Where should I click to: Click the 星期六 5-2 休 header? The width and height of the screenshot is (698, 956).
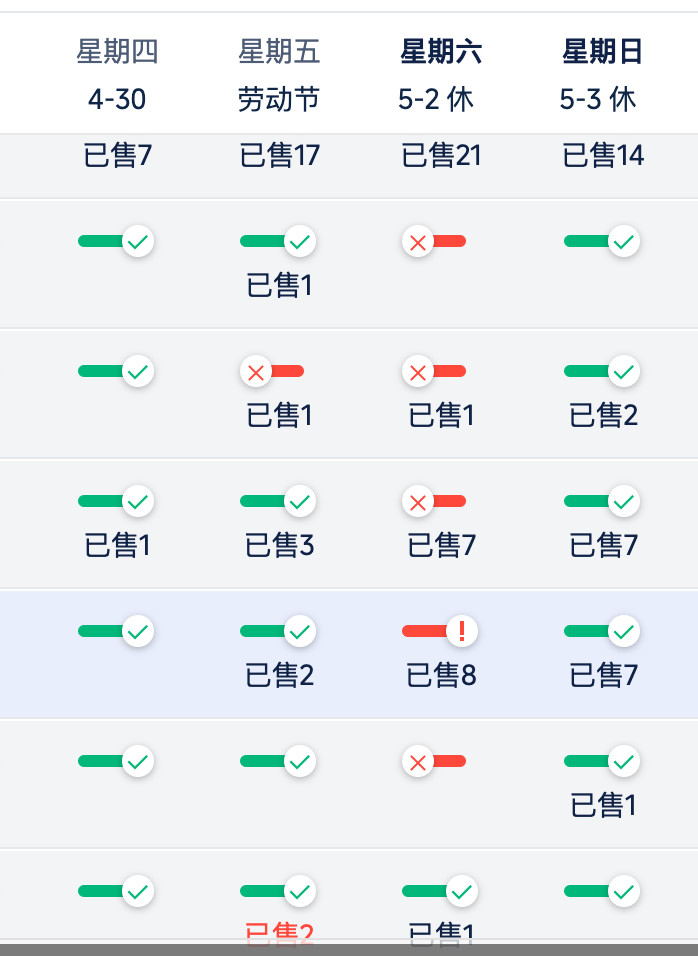(440, 75)
